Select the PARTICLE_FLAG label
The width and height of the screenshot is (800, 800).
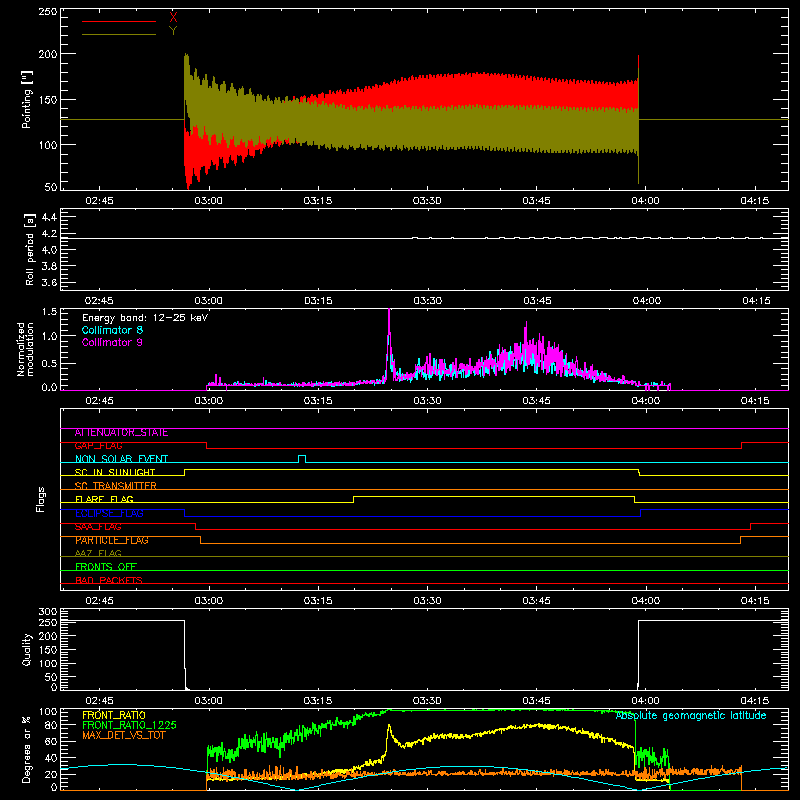[112, 540]
